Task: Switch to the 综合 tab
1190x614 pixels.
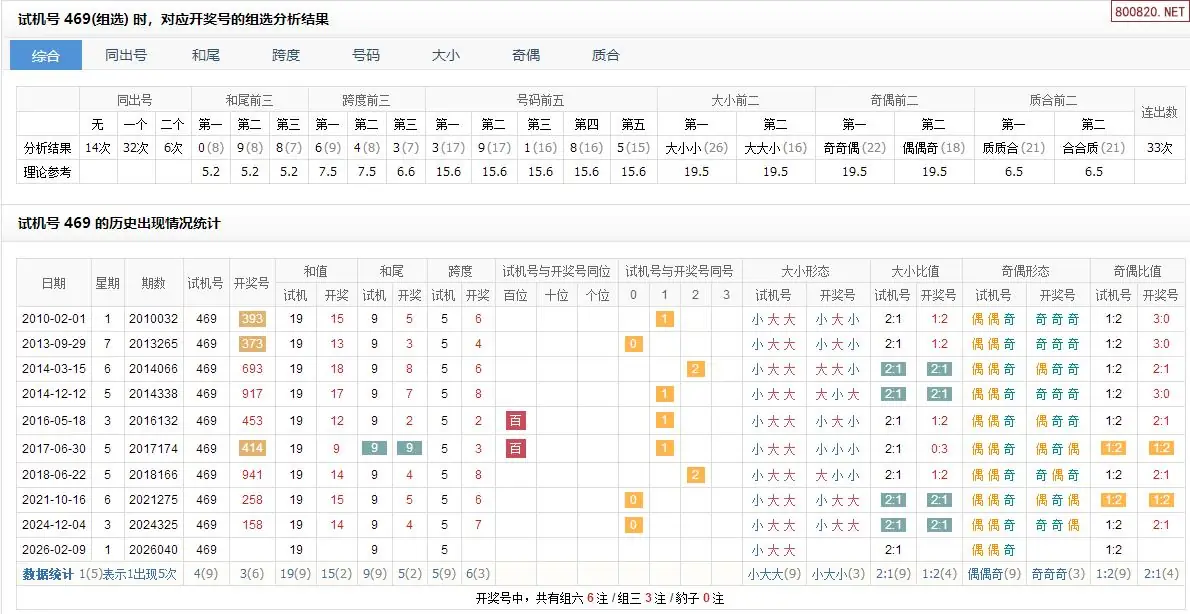Action: 46,55
